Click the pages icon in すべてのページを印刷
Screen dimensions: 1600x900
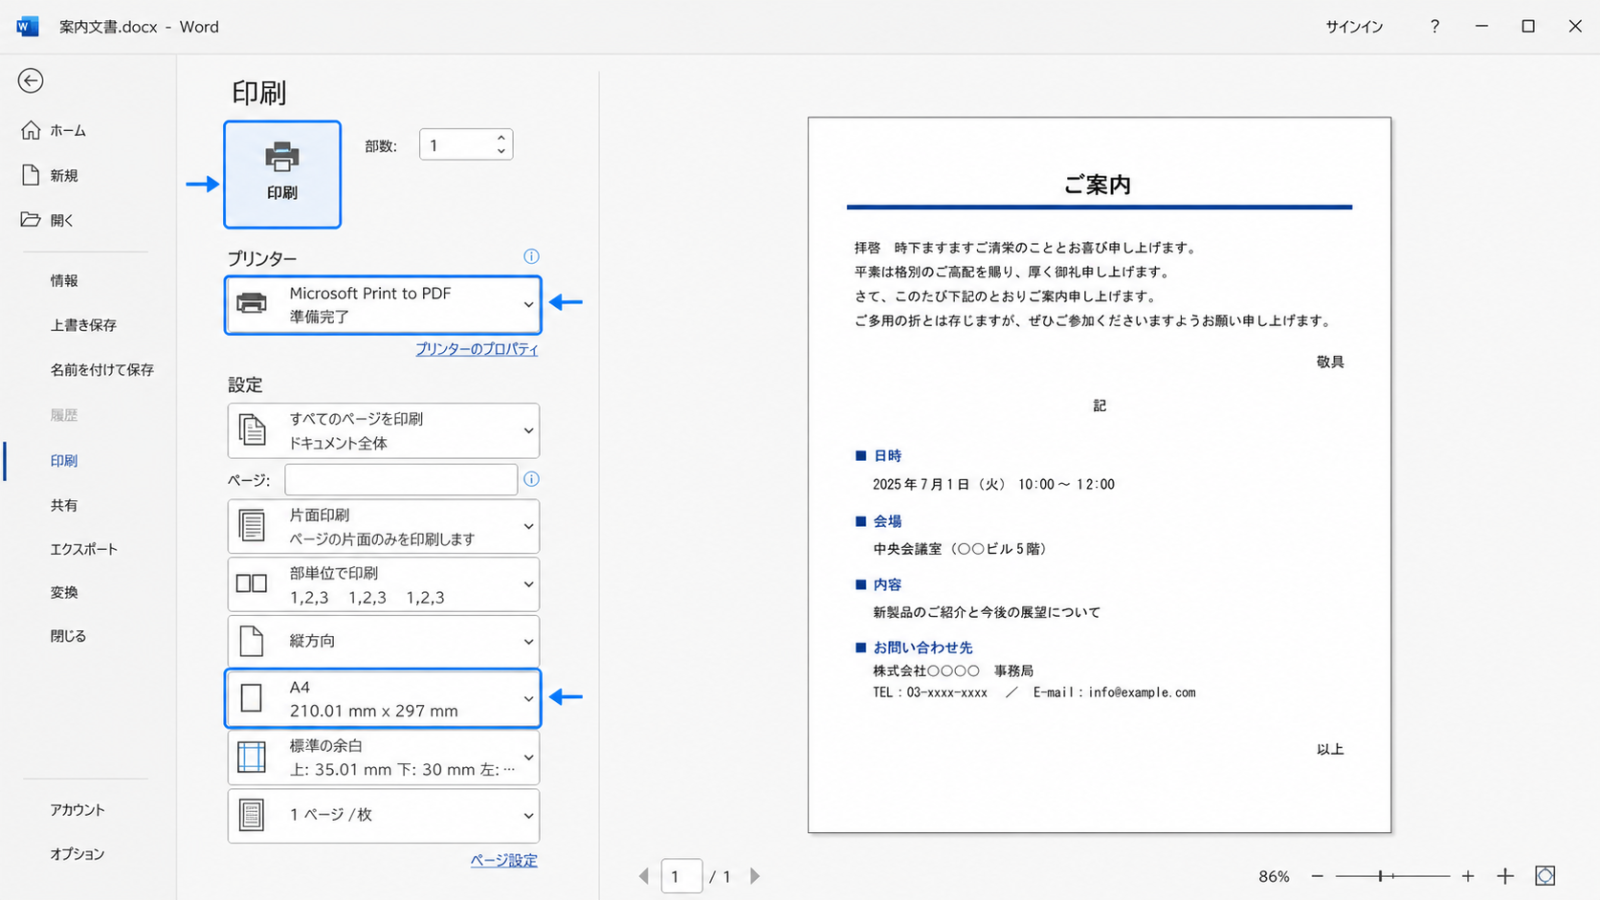[x=252, y=430]
